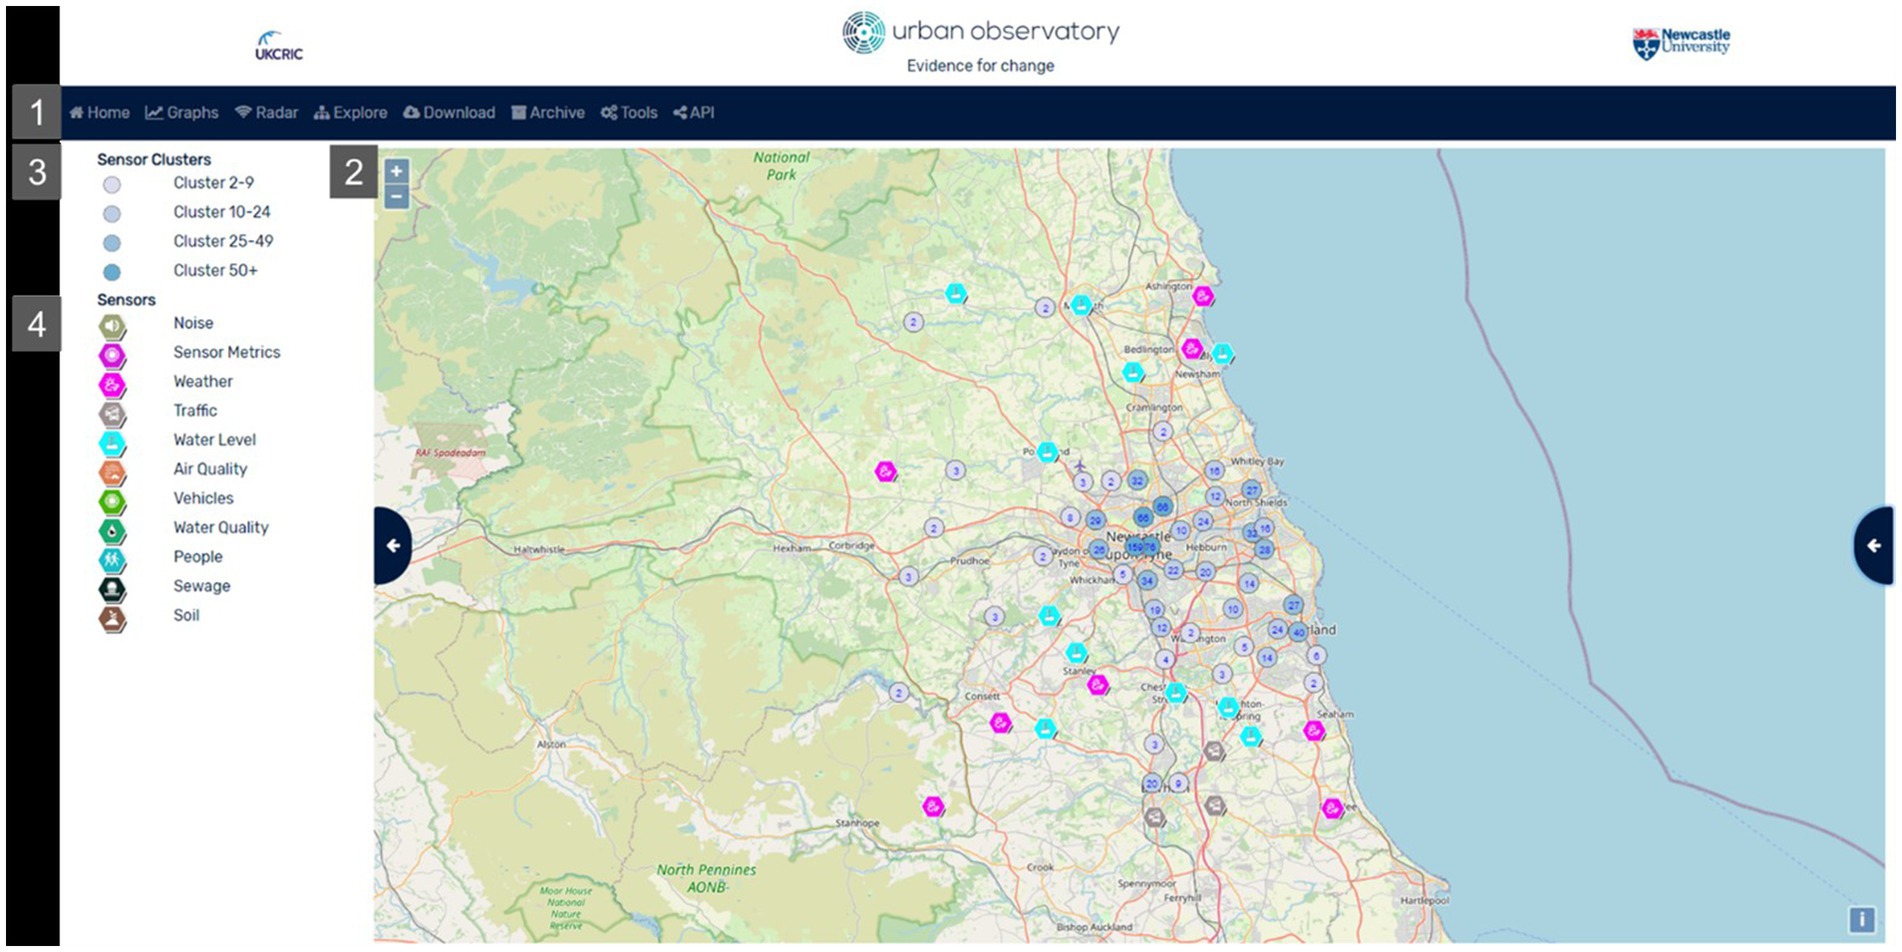This screenshot has width=1902, height=952.
Task: Click the water level marker near Newsham
Action: pyautogui.click(x=1223, y=353)
